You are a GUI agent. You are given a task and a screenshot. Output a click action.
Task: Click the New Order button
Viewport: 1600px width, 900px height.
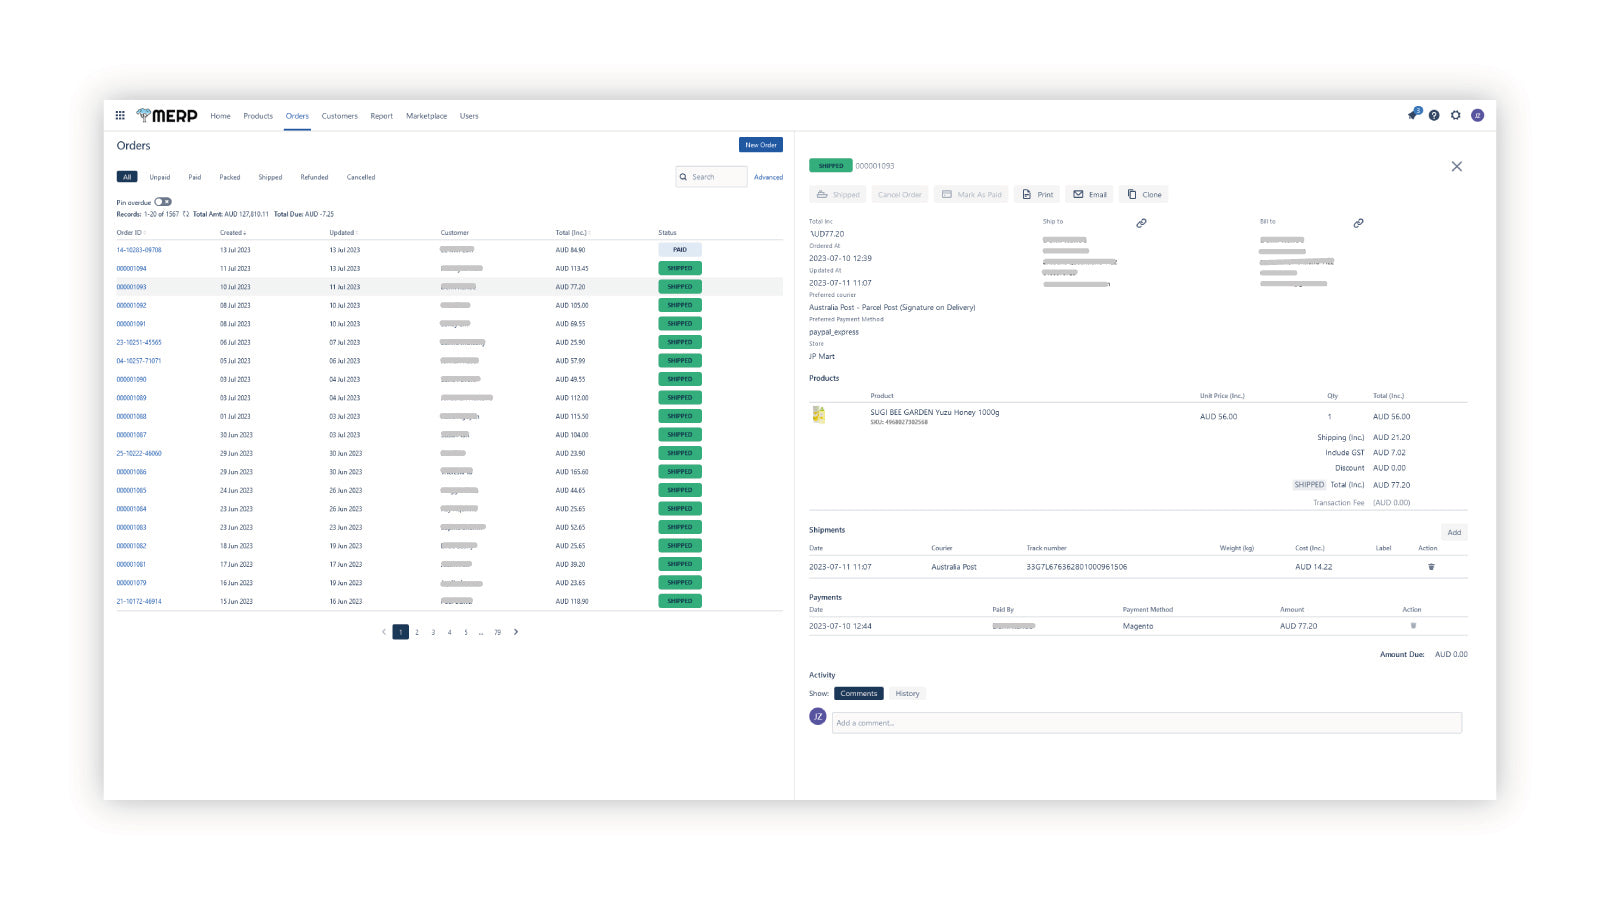[761, 145]
